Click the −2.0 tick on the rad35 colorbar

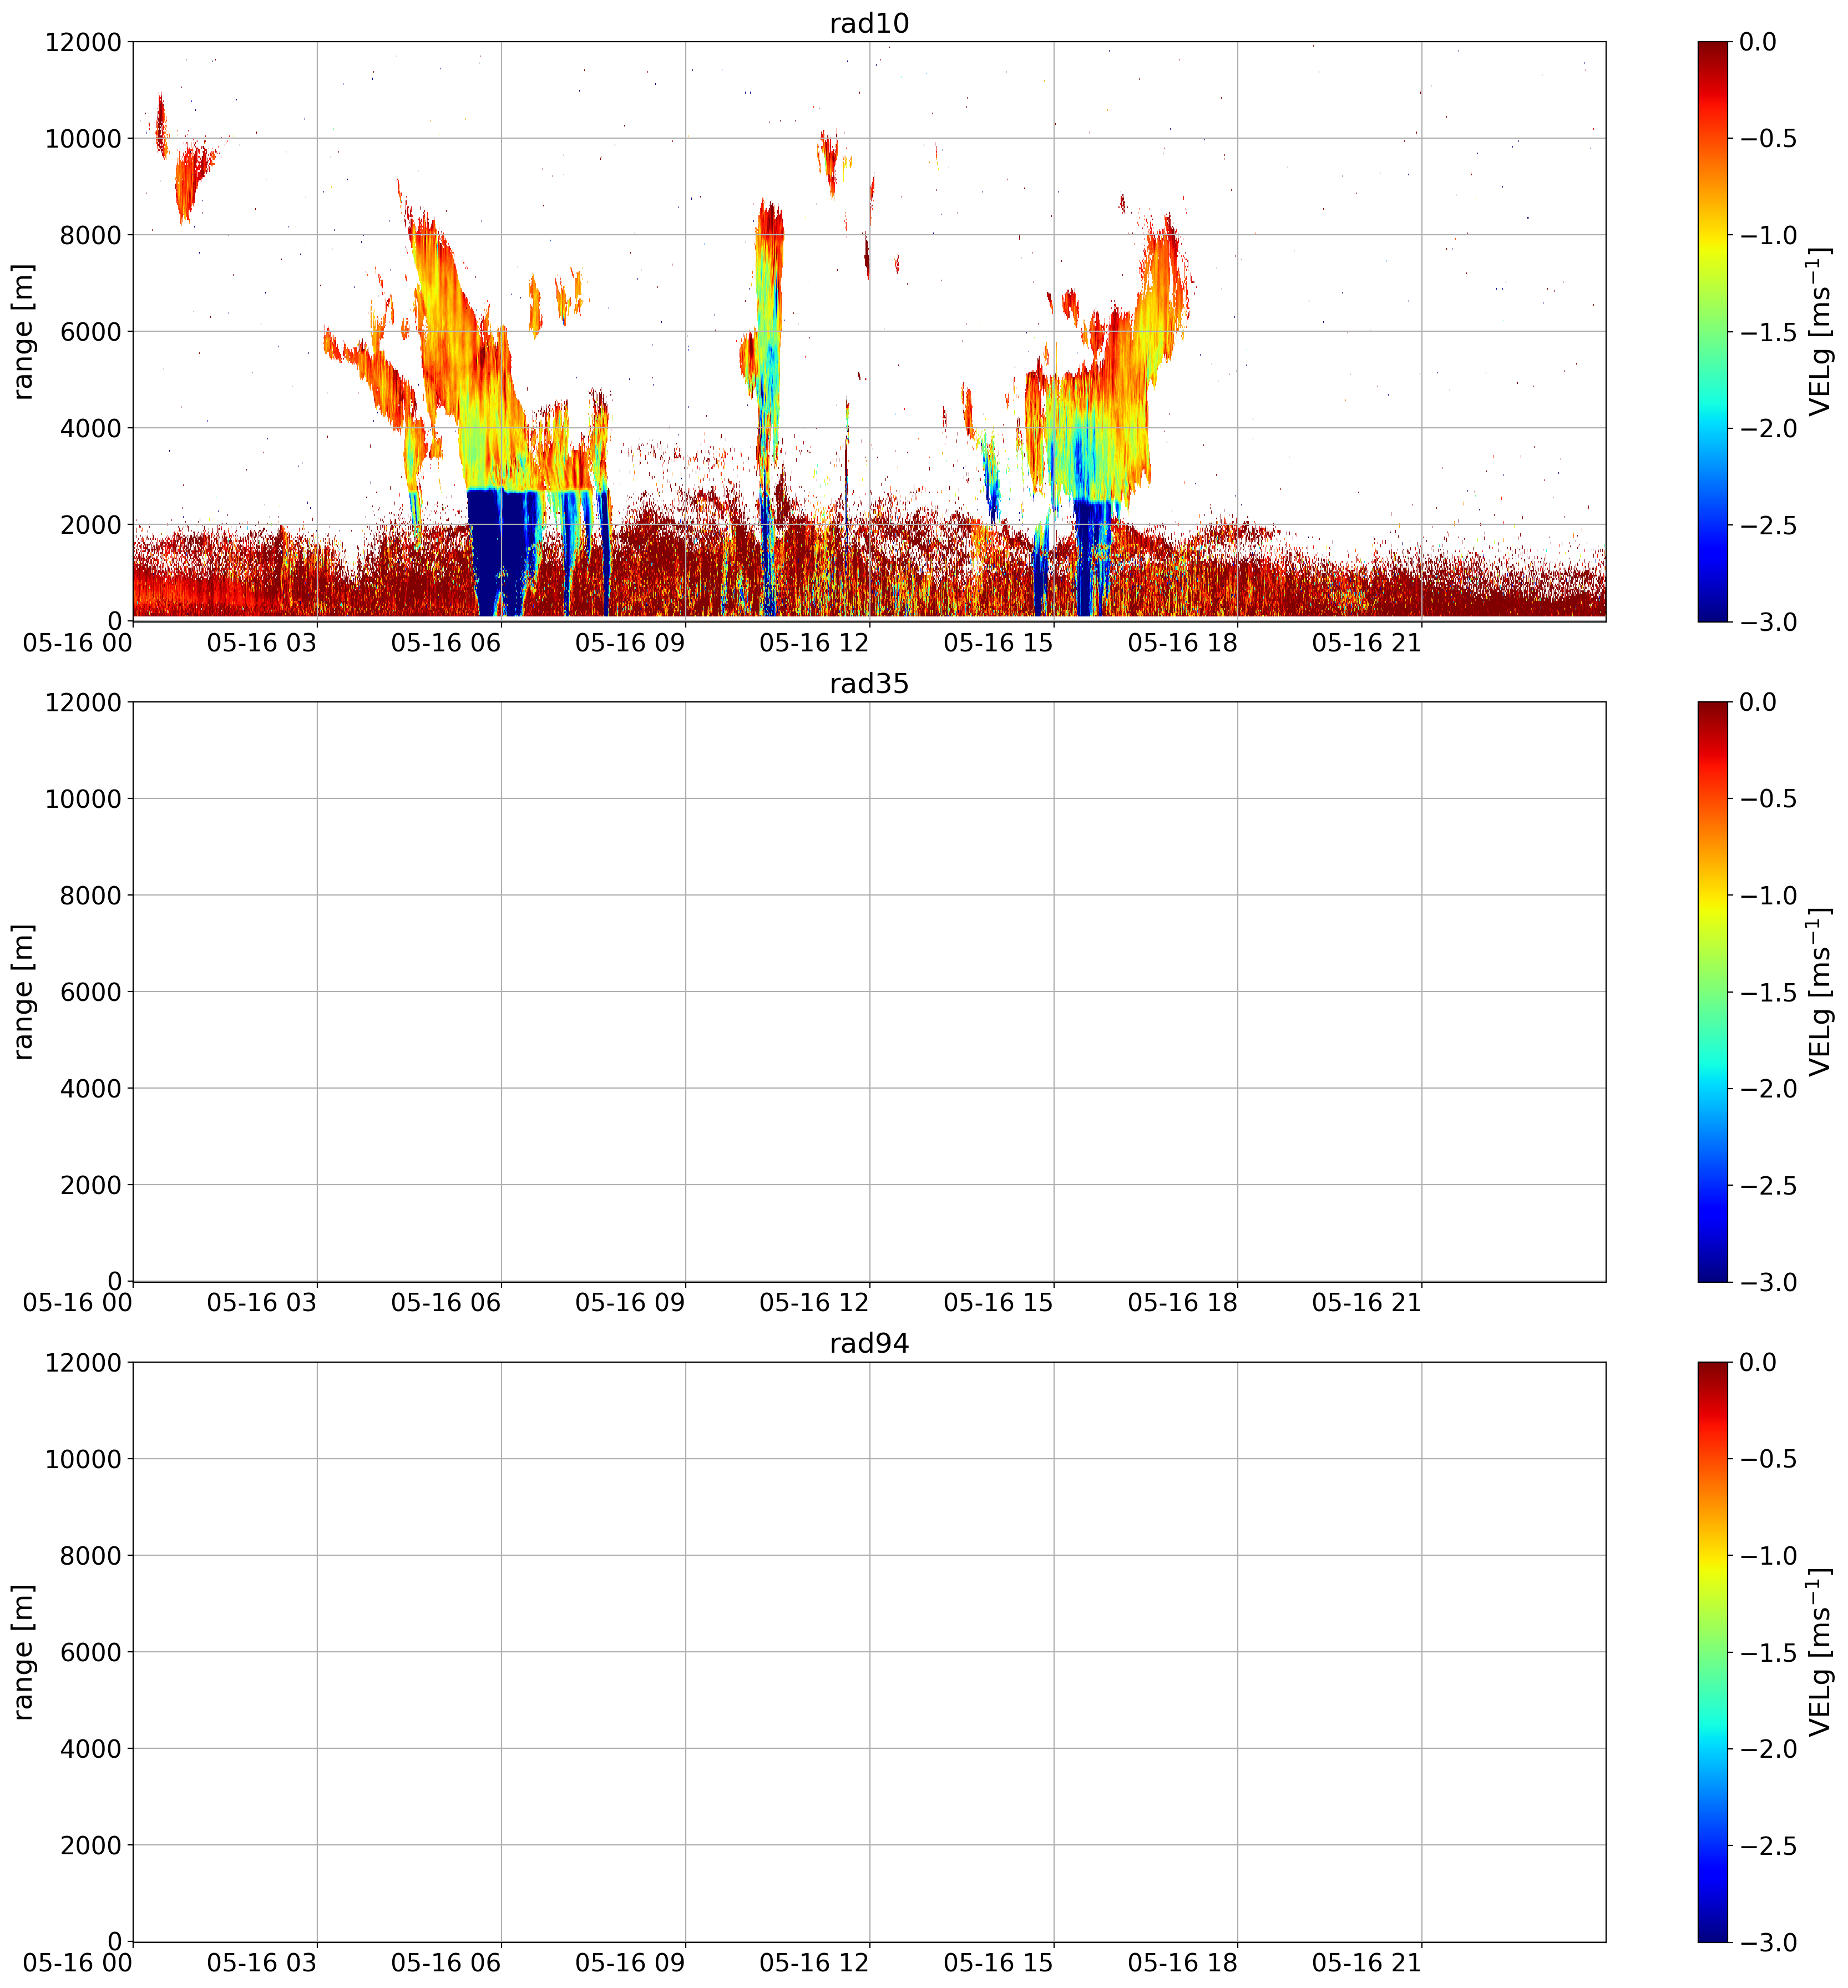point(1768,1088)
